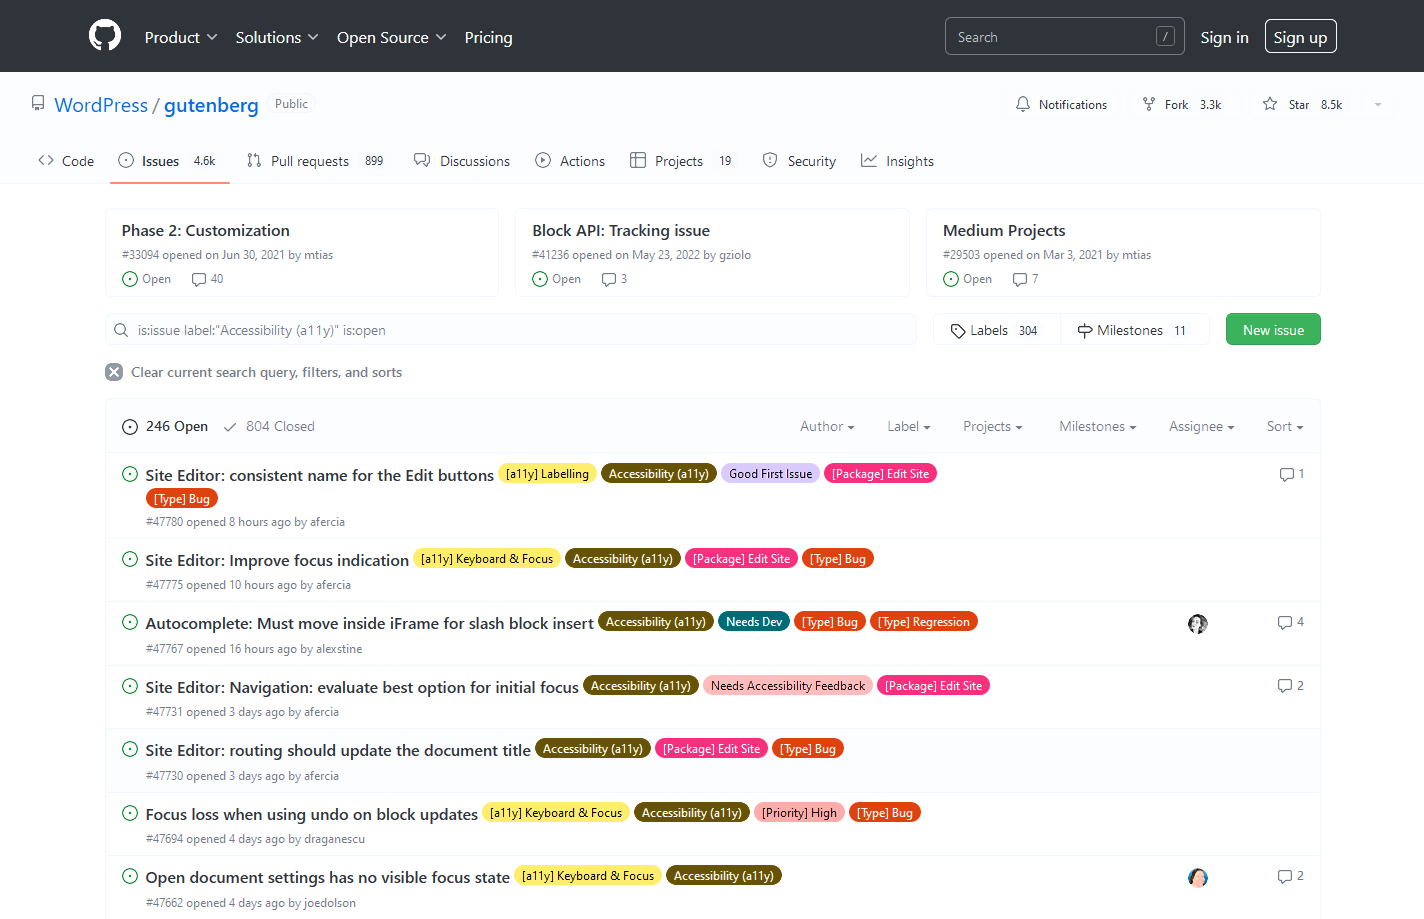The height and width of the screenshot is (919, 1424).
Task: Open the Sort dropdown
Action: coord(1285,427)
